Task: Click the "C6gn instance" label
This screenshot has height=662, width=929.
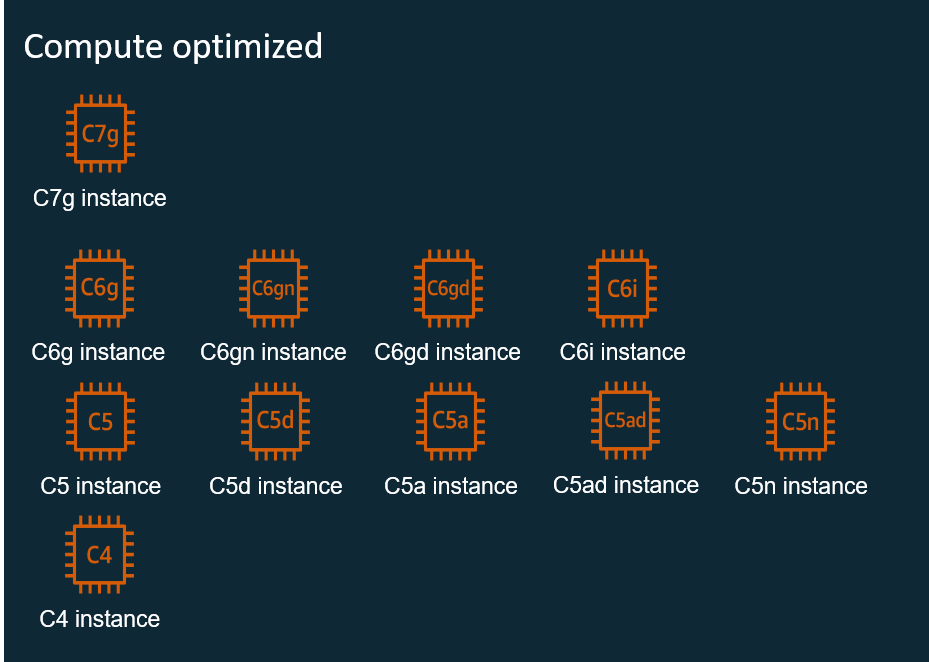Action: click(x=273, y=352)
